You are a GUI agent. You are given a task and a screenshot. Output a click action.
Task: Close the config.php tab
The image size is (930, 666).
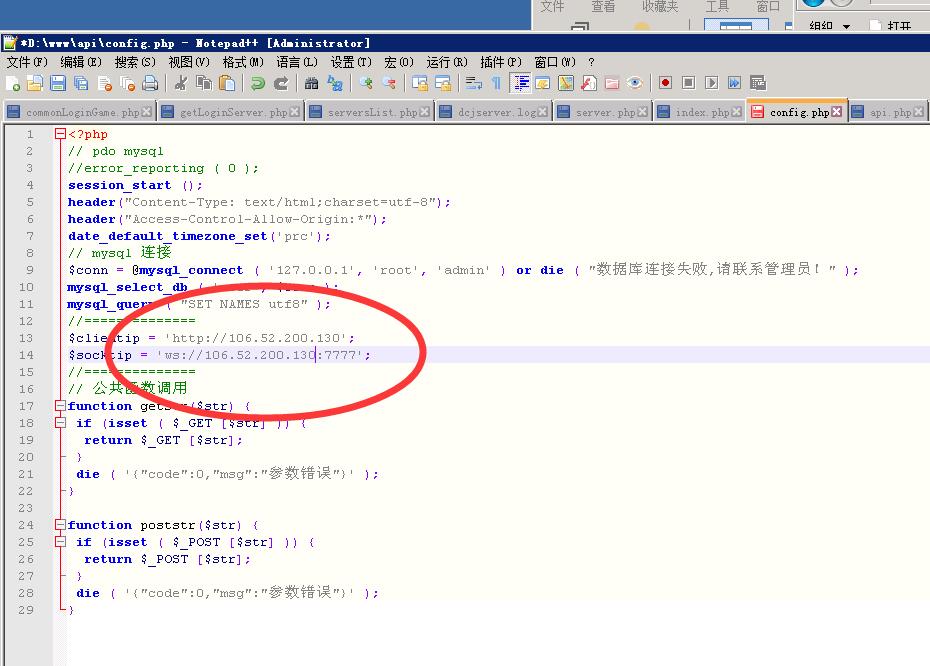click(x=838, y=112)
